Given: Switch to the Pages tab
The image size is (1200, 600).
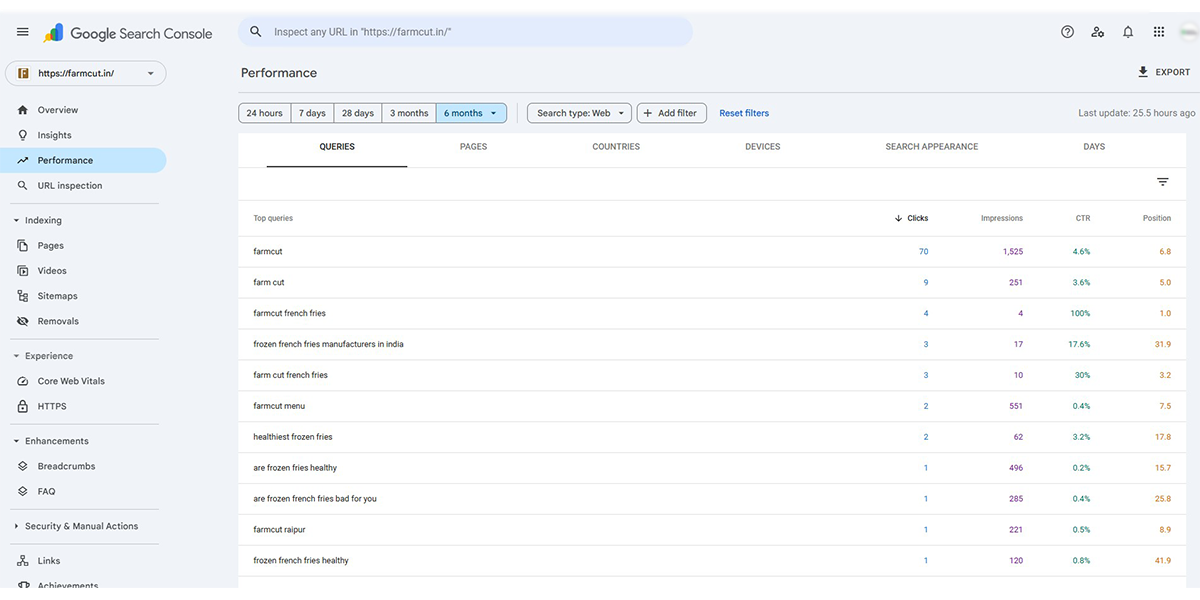Looking at the screenshot, I should click(x=473, y=147).
